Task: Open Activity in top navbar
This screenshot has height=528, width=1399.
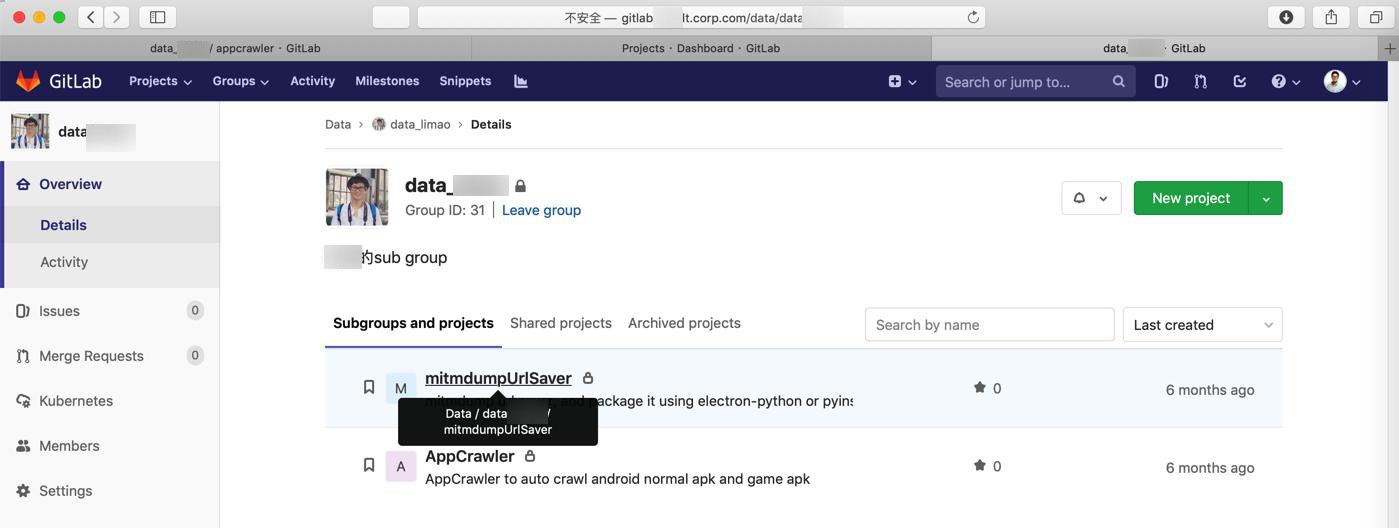Action: pyautogui.click(x=312, y=81)
